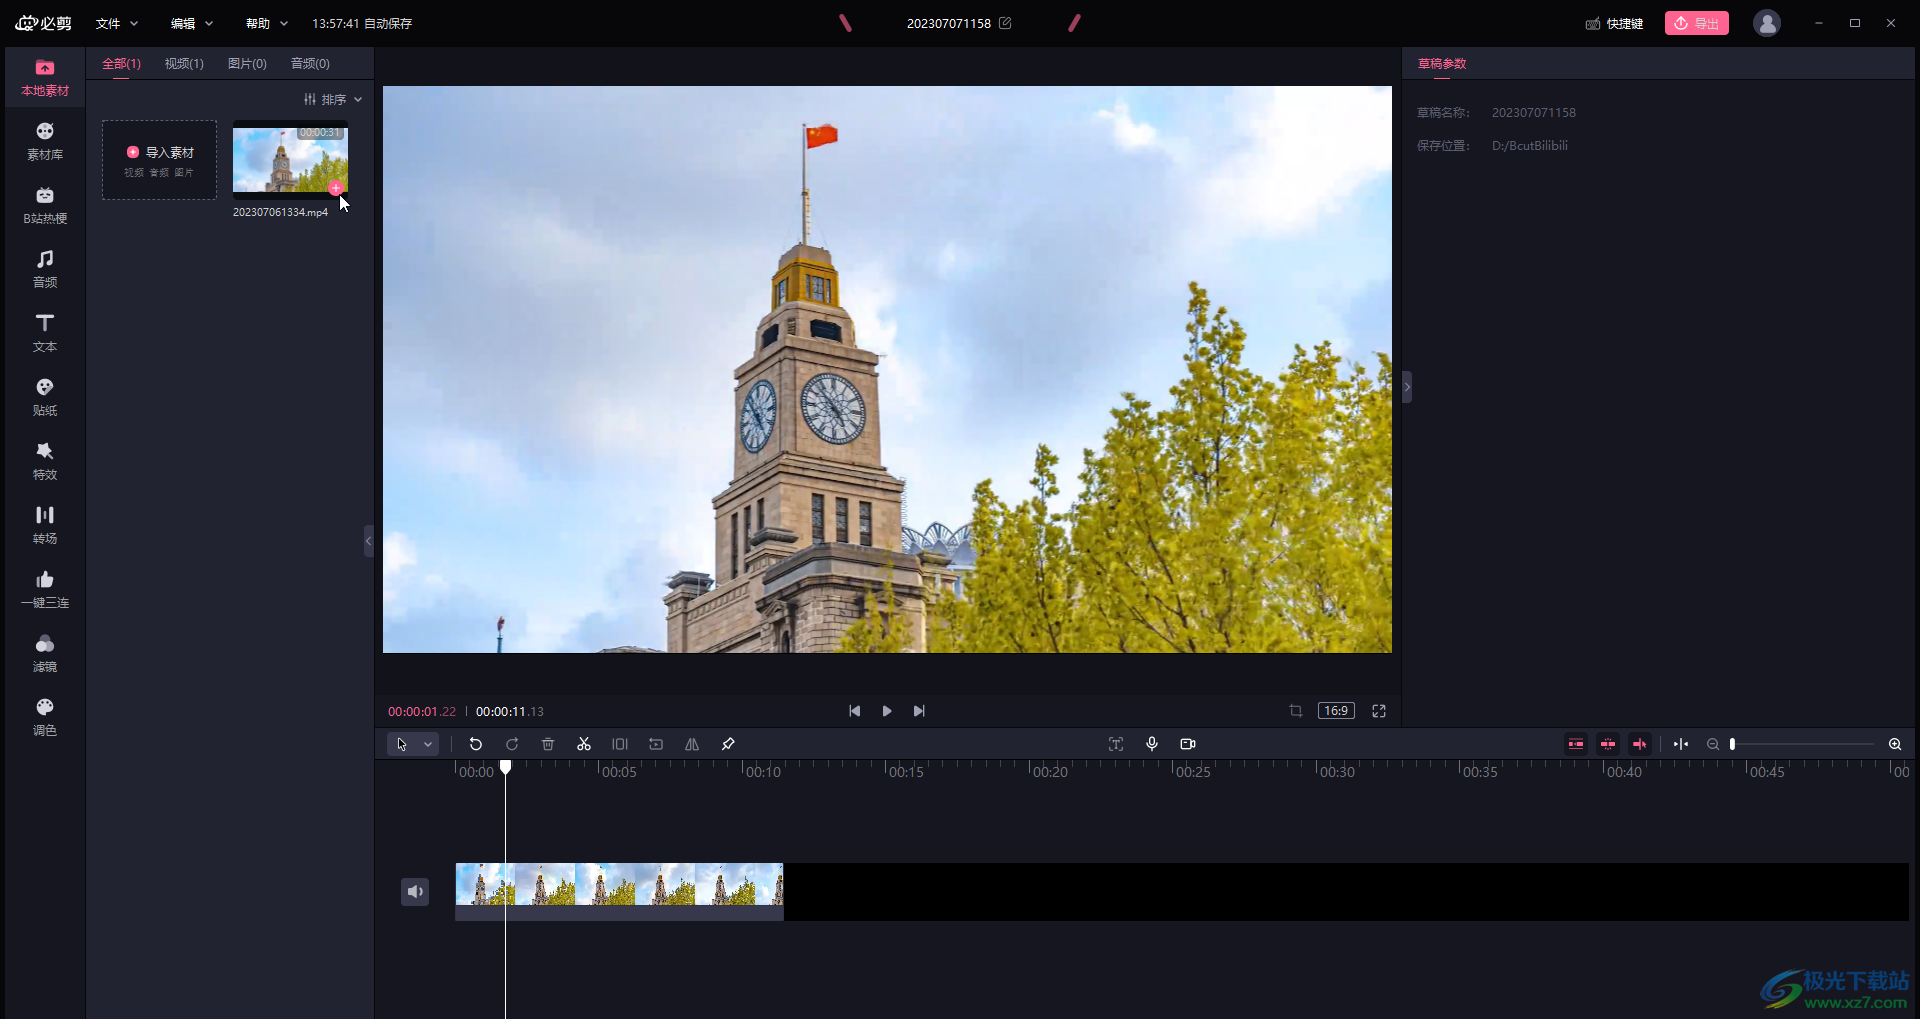
Task: Click the pin marker icon in toolbar
Action: coord(728,744)
